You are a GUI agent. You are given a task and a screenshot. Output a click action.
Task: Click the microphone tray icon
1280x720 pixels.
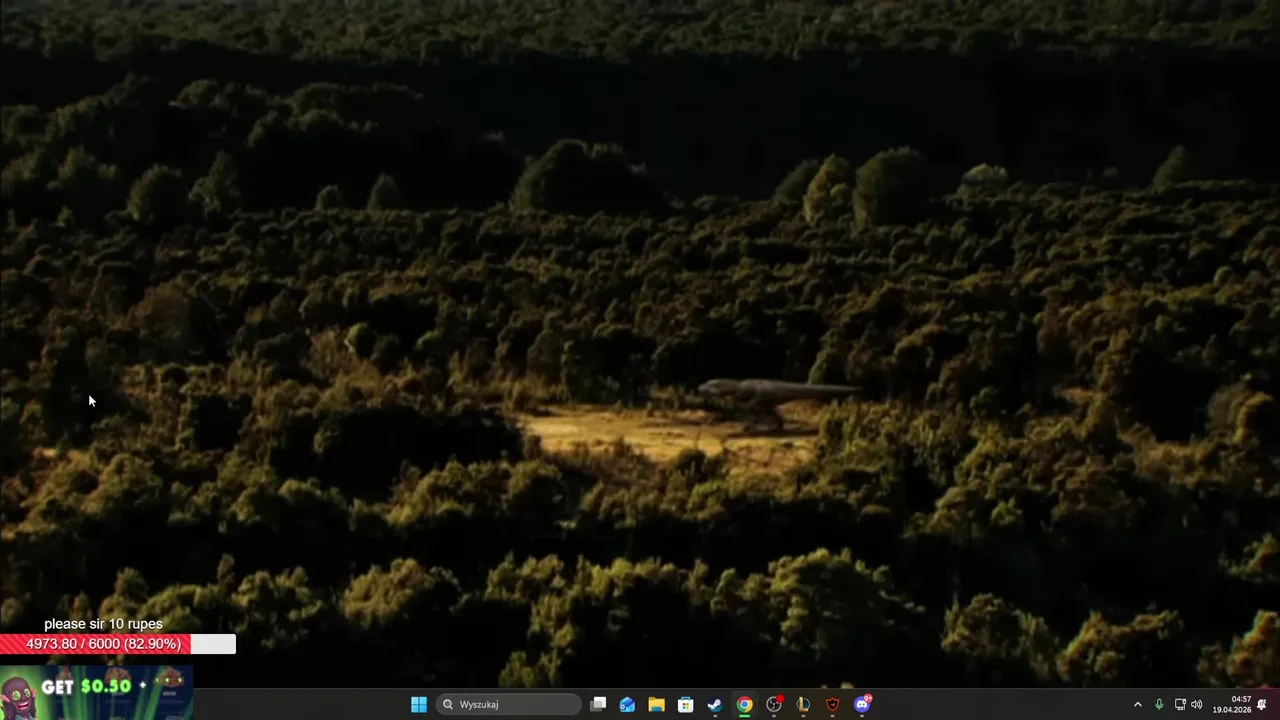(x=1159, y=704)
